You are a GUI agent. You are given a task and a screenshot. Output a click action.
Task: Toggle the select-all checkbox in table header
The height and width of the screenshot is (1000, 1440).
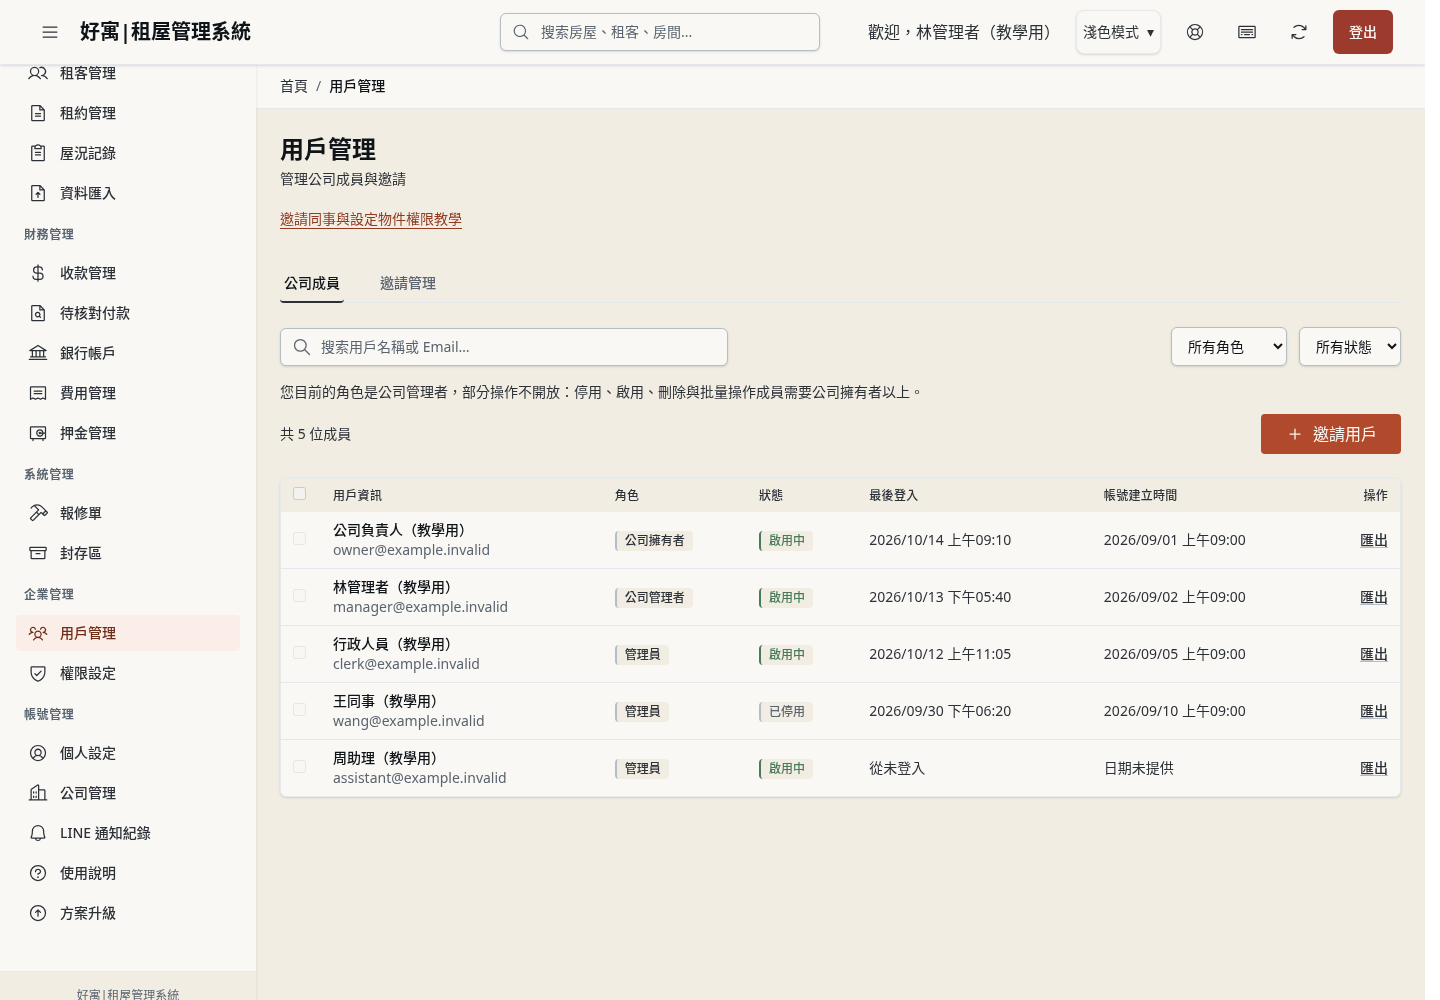pos(299,494)
